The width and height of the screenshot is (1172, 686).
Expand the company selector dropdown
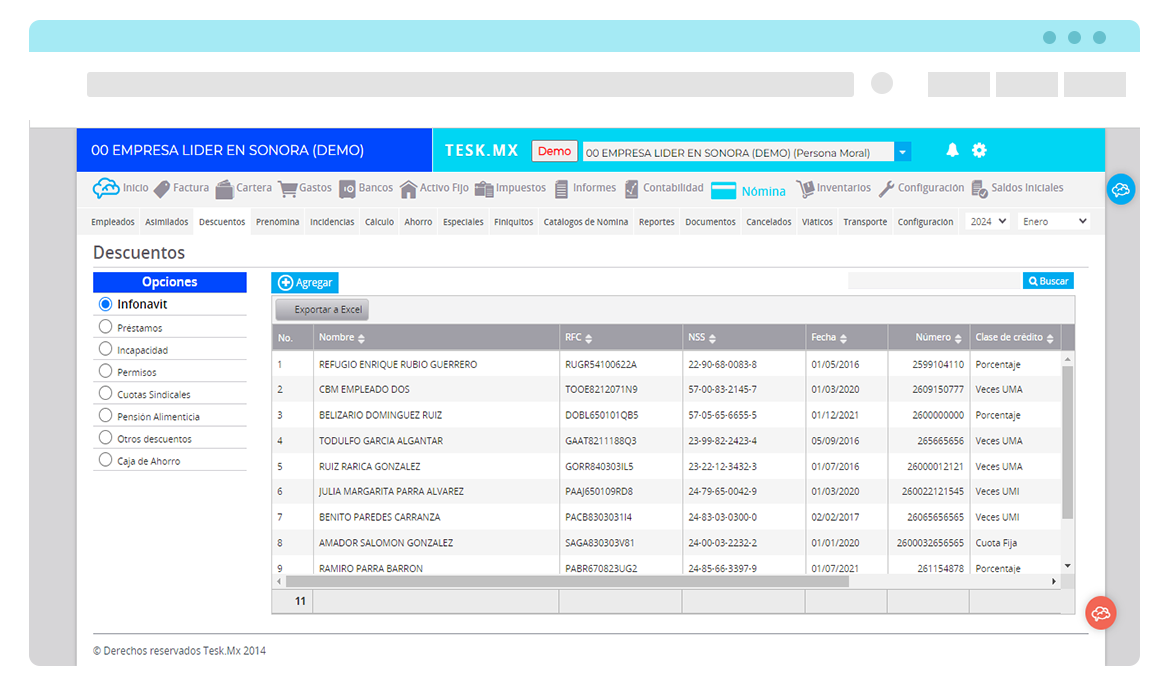pyautogui.click(x=903, y=152)
